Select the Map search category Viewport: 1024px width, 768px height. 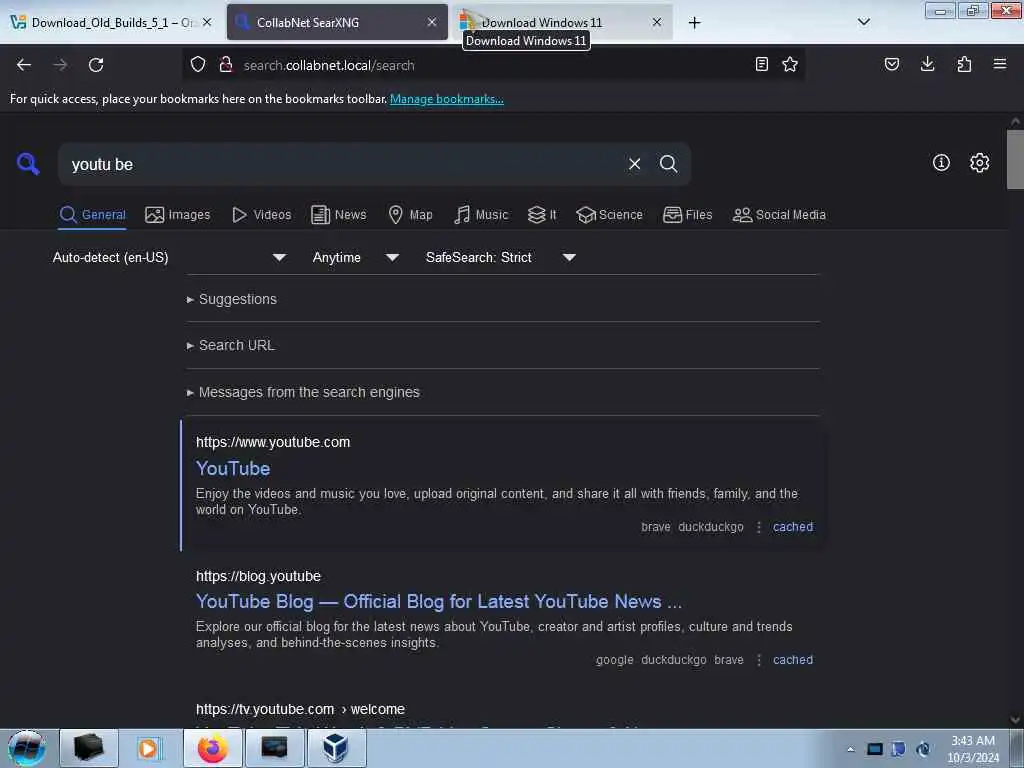(410, 215)
